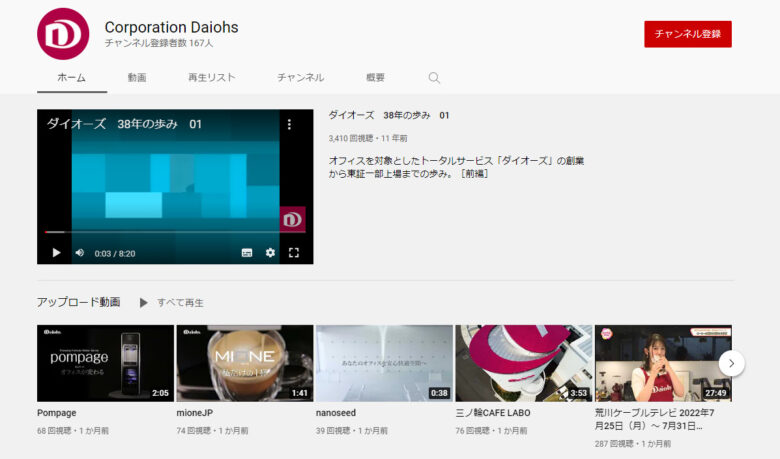Image resolution: width=780 pixels, height=459 pixels.
Task: Click the 3,410 回視聴・11 年前 view count text
Action: pyautogui.click(x=368, y=138)
